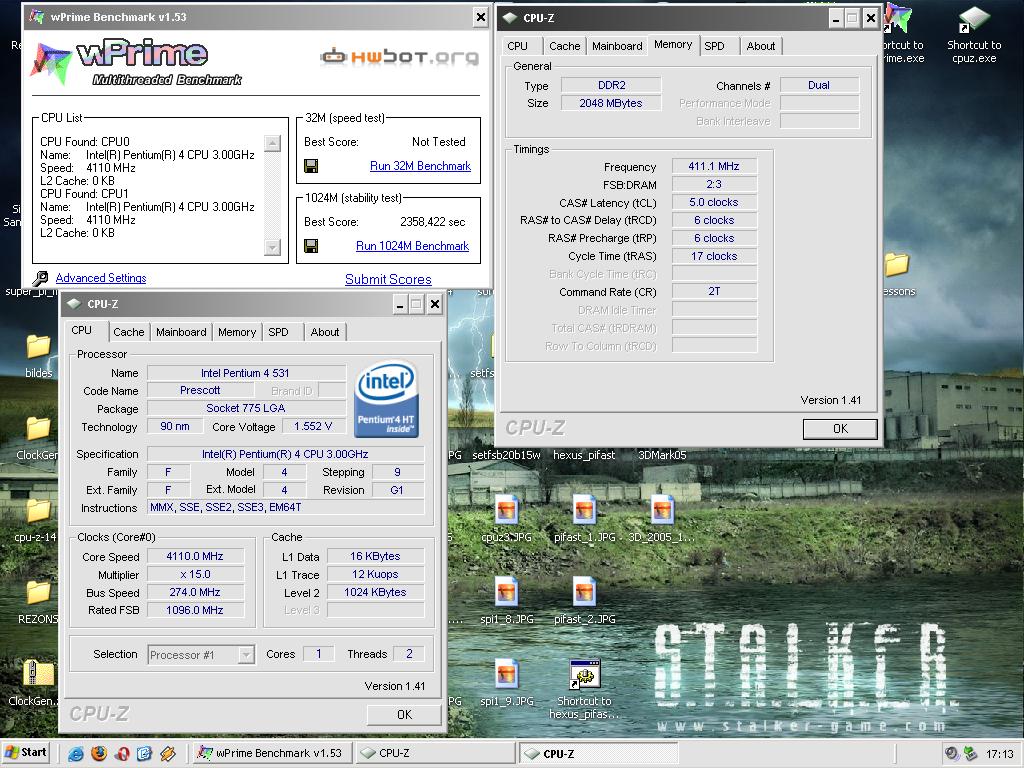Click the Run 32M Benchmark link
This screenshot has height=768, width=1024.
pyautogui.click(x=420, y=166)
